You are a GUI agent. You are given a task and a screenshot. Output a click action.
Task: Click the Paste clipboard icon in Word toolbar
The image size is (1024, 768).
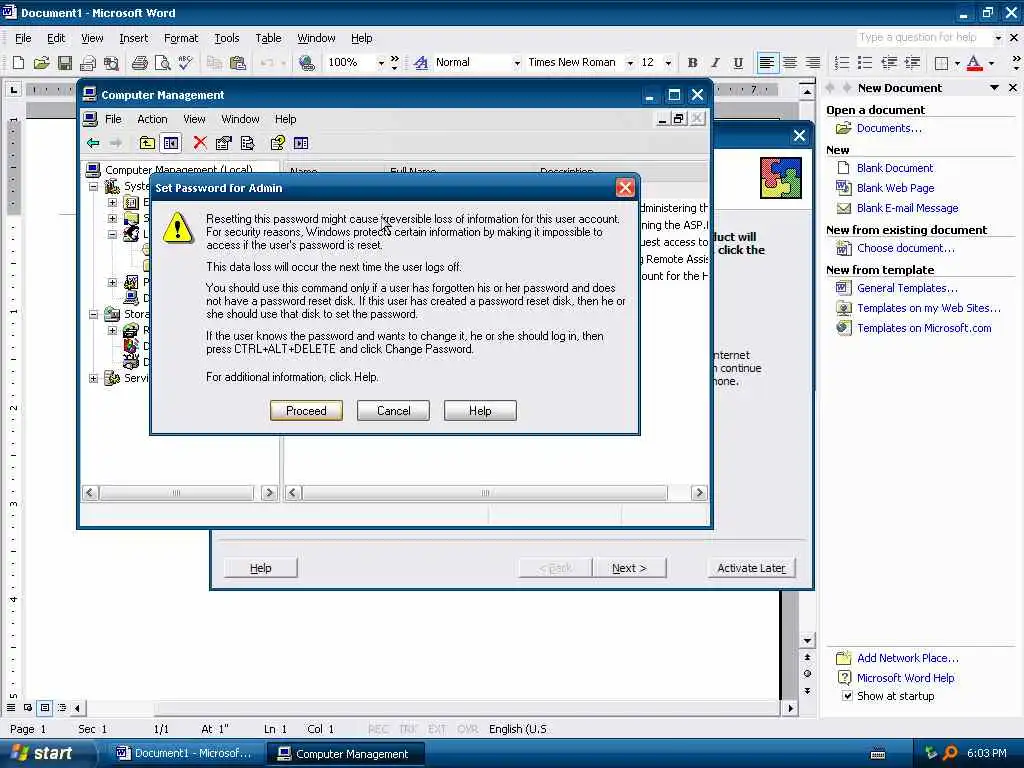(x=238, y=63)
